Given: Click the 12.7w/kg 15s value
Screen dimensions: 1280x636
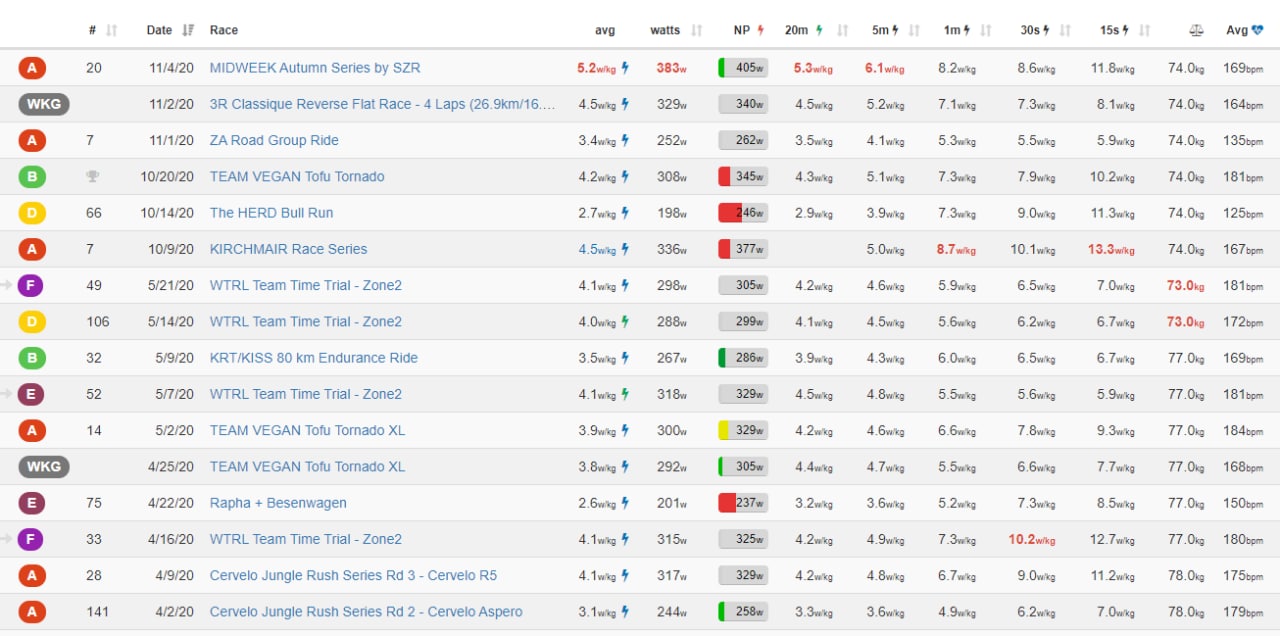Looking at the screenshot, I should 1113,540.
